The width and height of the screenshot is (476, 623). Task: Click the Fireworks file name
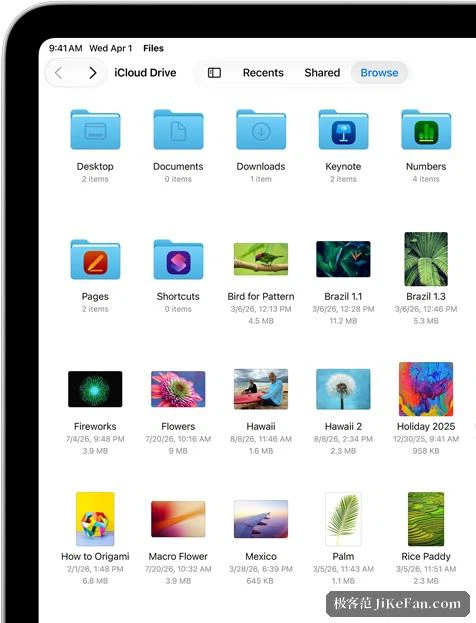[95, 426]
